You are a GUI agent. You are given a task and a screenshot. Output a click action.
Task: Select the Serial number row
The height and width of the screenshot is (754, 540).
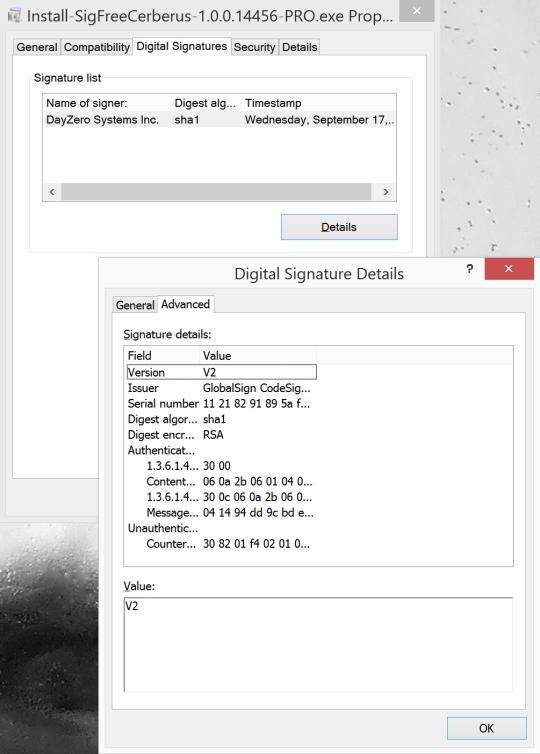pos(222,403)
